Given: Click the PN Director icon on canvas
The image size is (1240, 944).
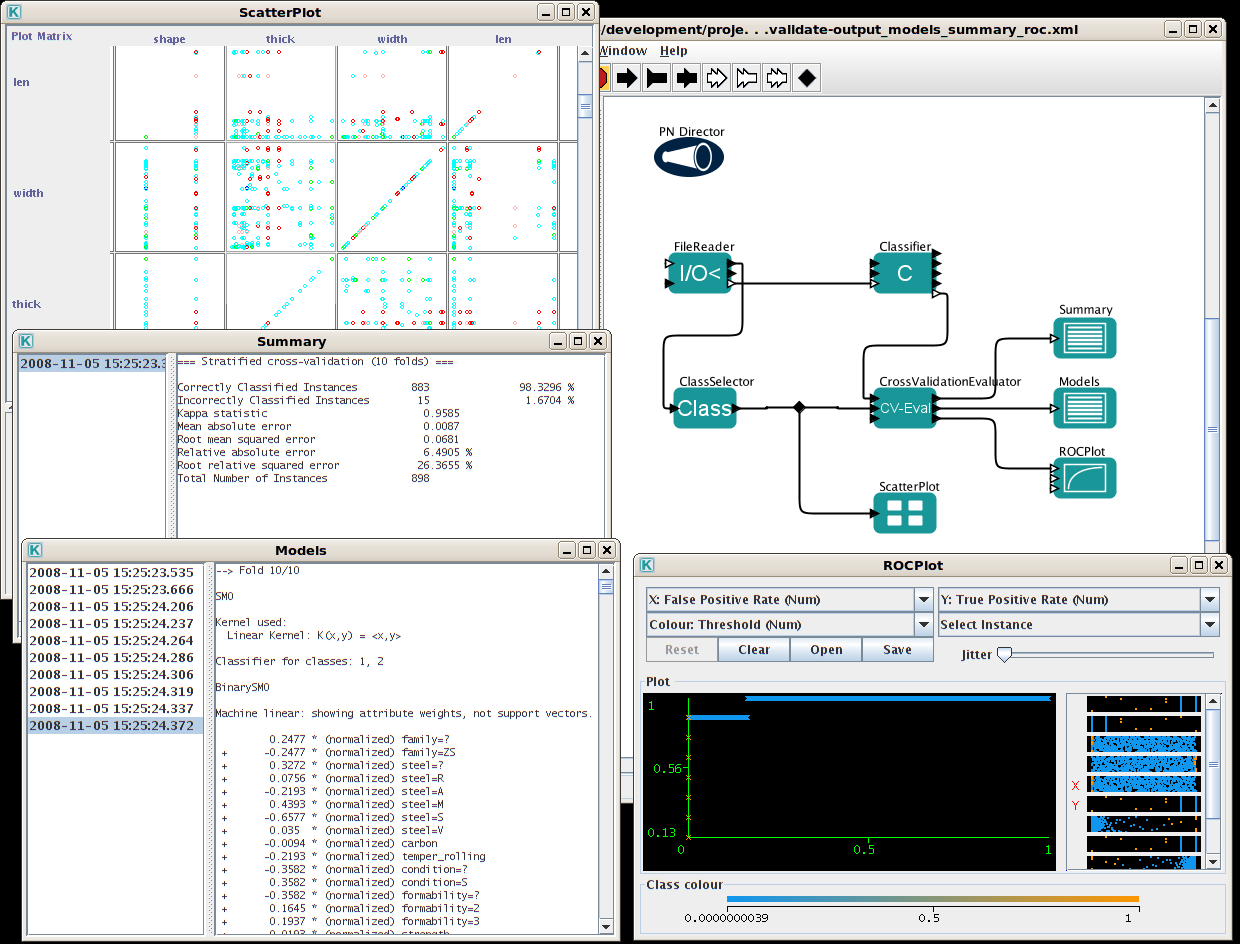Looking at the screenshot, I should (x=689, y=156).
